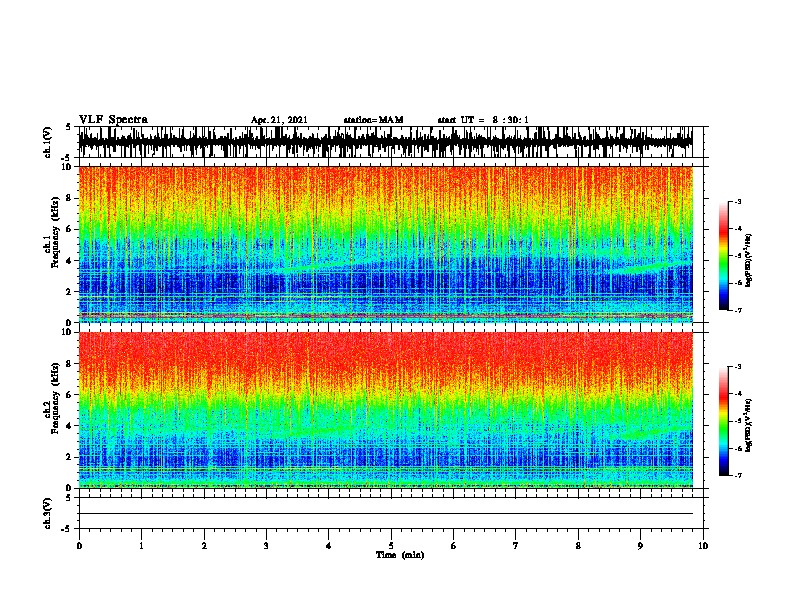This screenshot has width=792, height=612.
Task: Click inside the ch.2 spectrogram panel
Action: (x=385, y=410)
